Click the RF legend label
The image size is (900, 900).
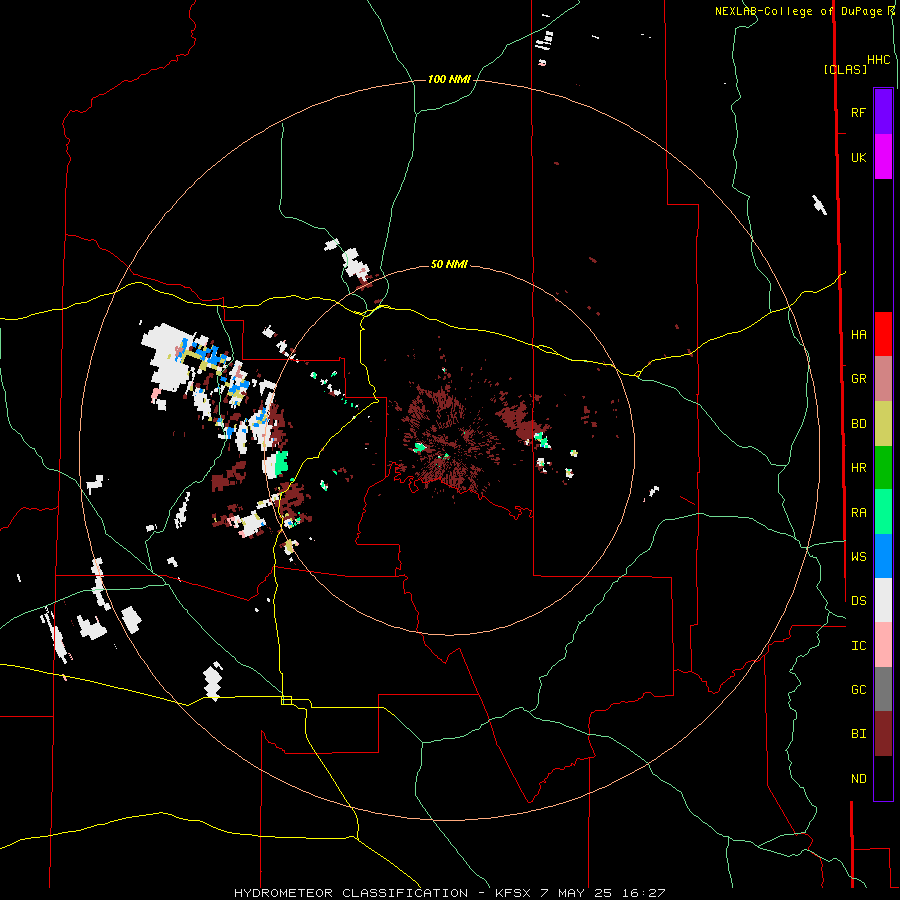pyautogui.click(x=858, y=112)
